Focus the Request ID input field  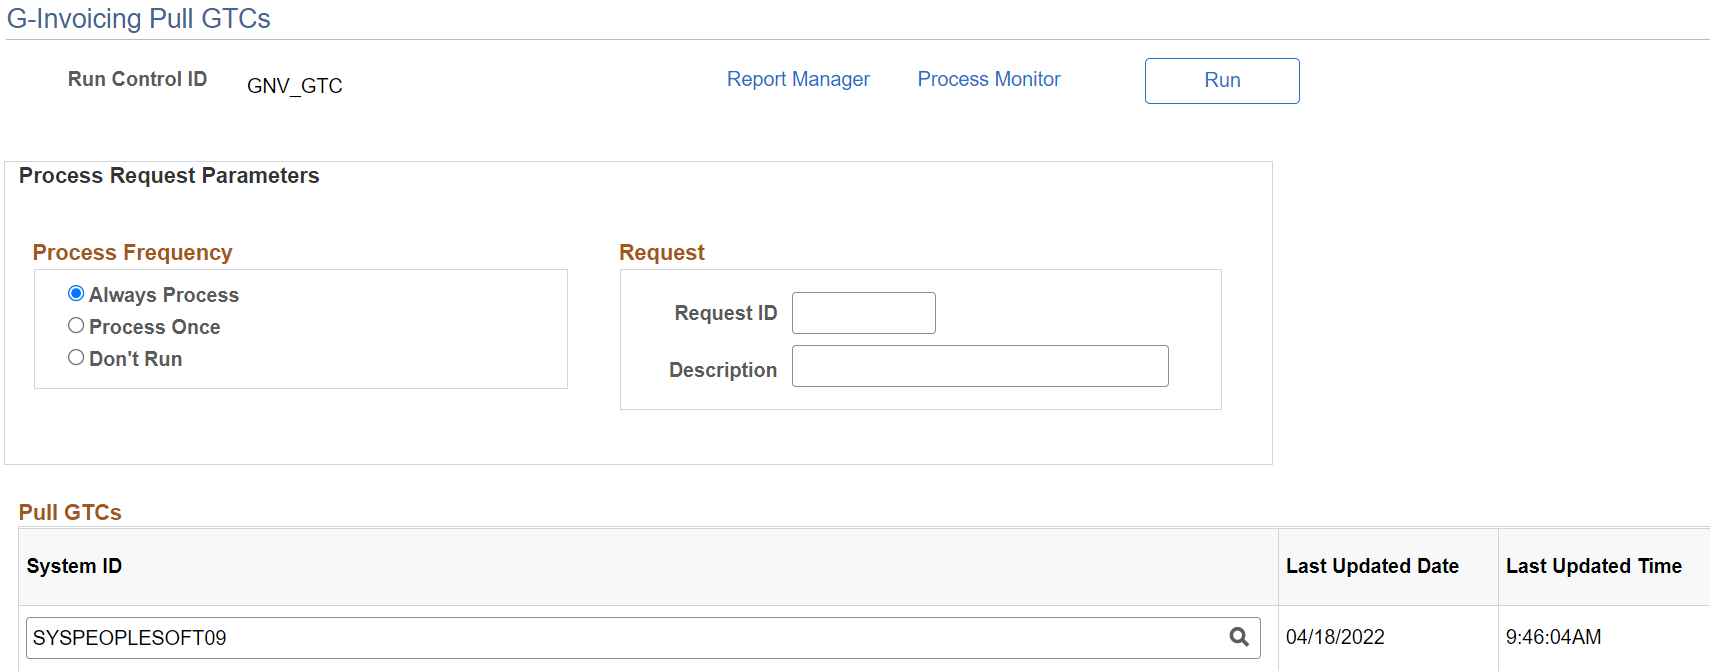click(x=864, y=313)
